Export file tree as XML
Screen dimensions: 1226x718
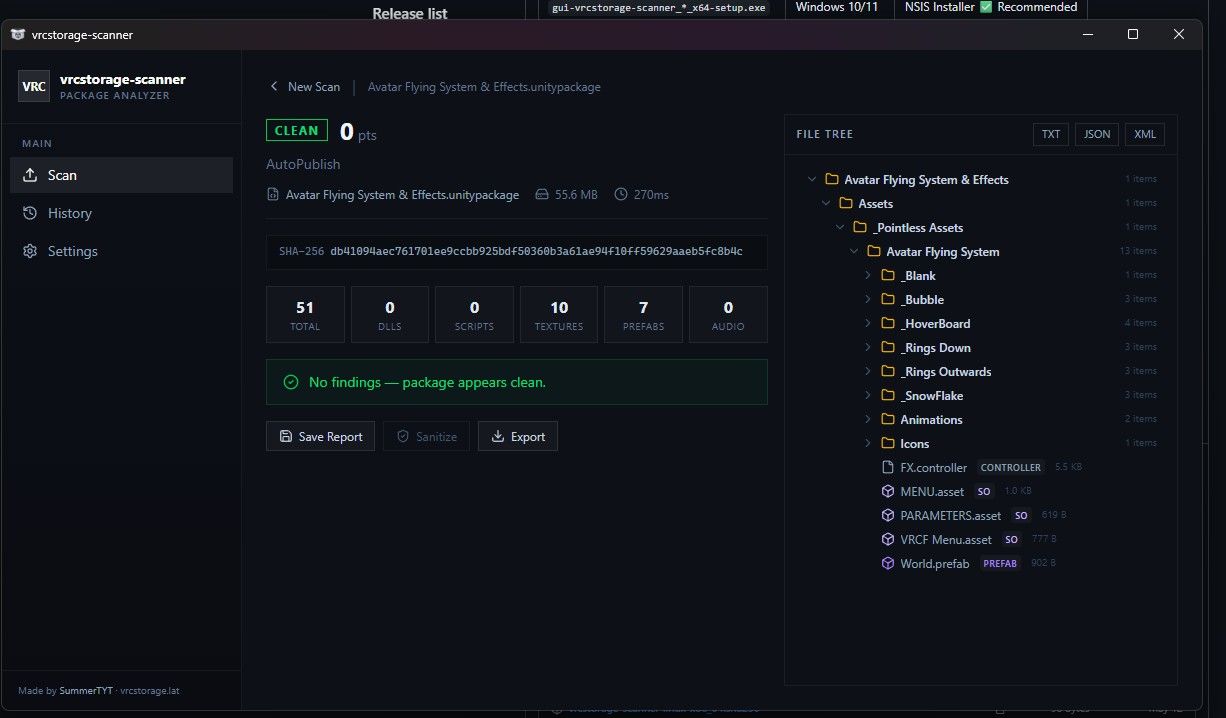pyautogui.click(x=1145, y=134)
